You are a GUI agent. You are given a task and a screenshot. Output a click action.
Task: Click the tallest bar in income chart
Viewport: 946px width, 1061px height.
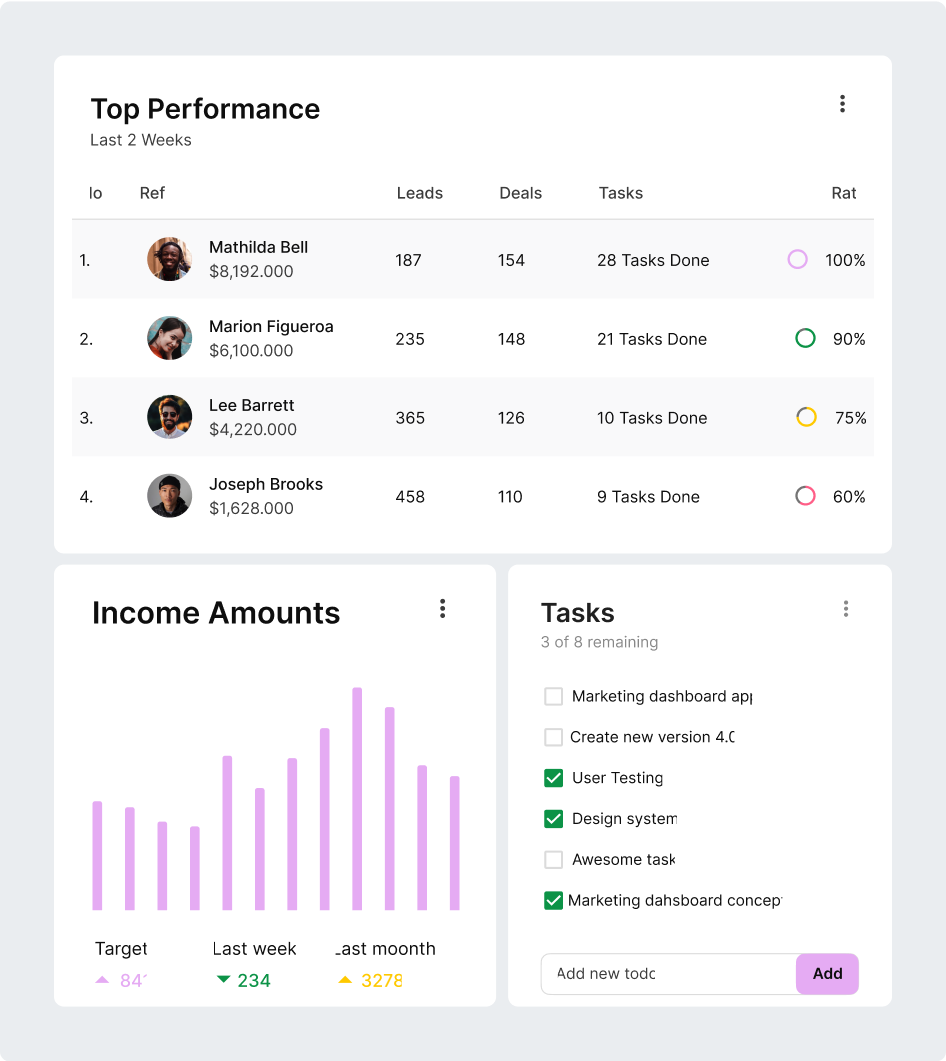357,798
